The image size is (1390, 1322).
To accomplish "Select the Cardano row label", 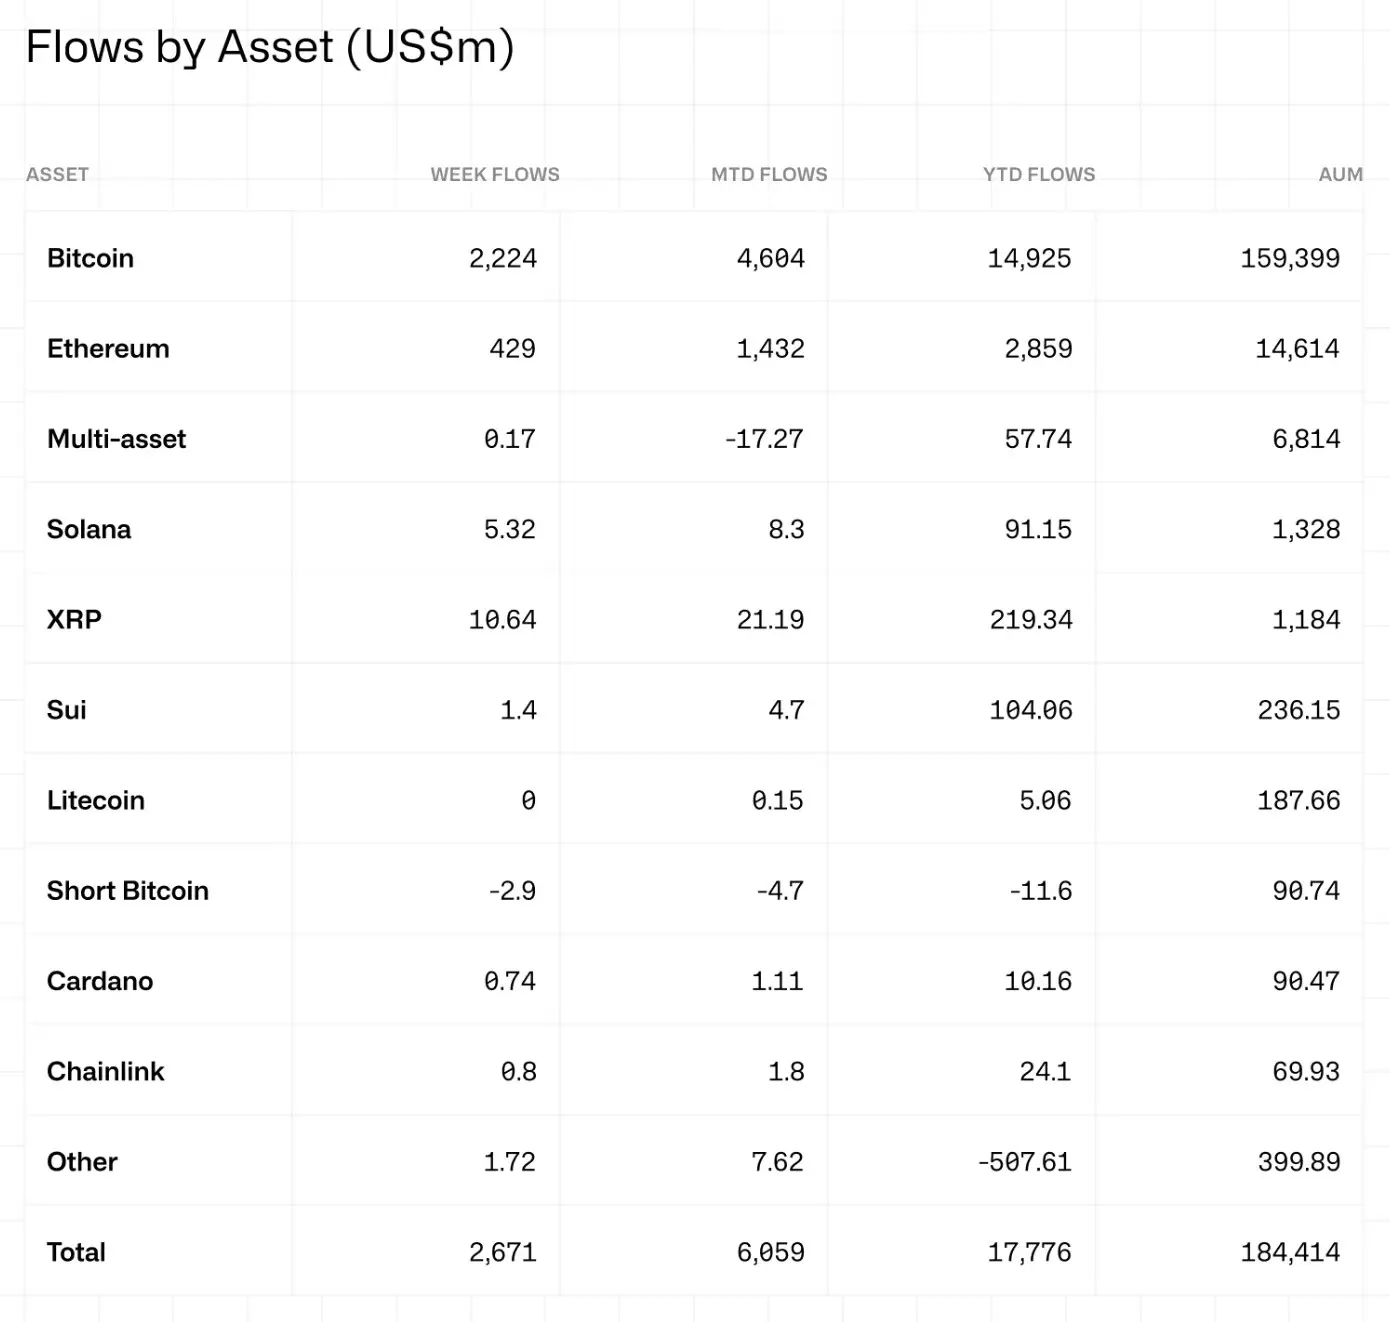I will (100, 981).
